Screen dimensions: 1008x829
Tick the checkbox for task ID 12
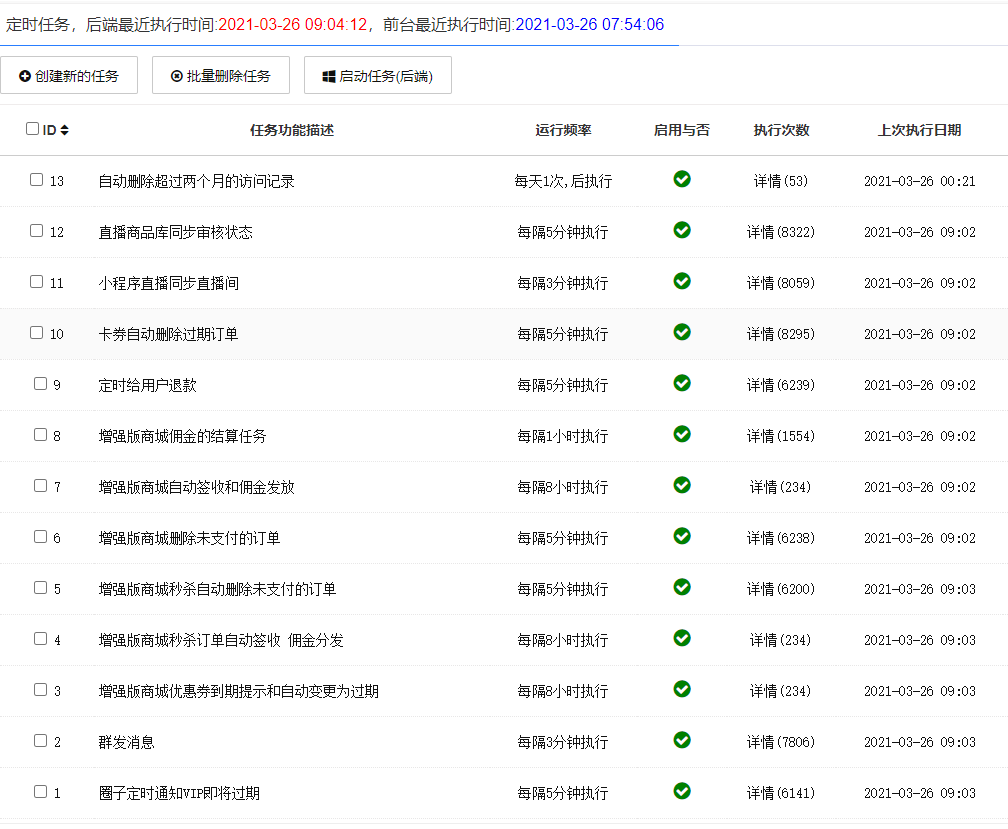tap(37, 231)
